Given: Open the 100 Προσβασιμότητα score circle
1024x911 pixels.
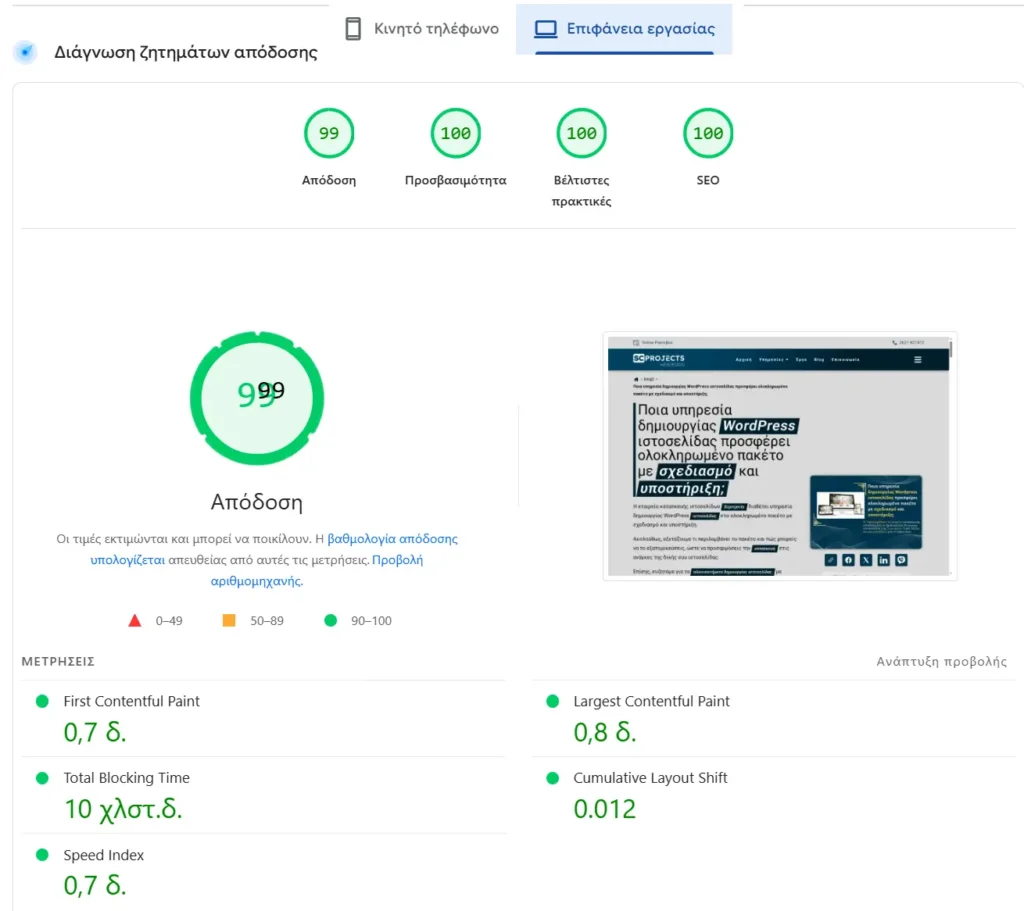Looking at the screenshot, I should (455, 132).
